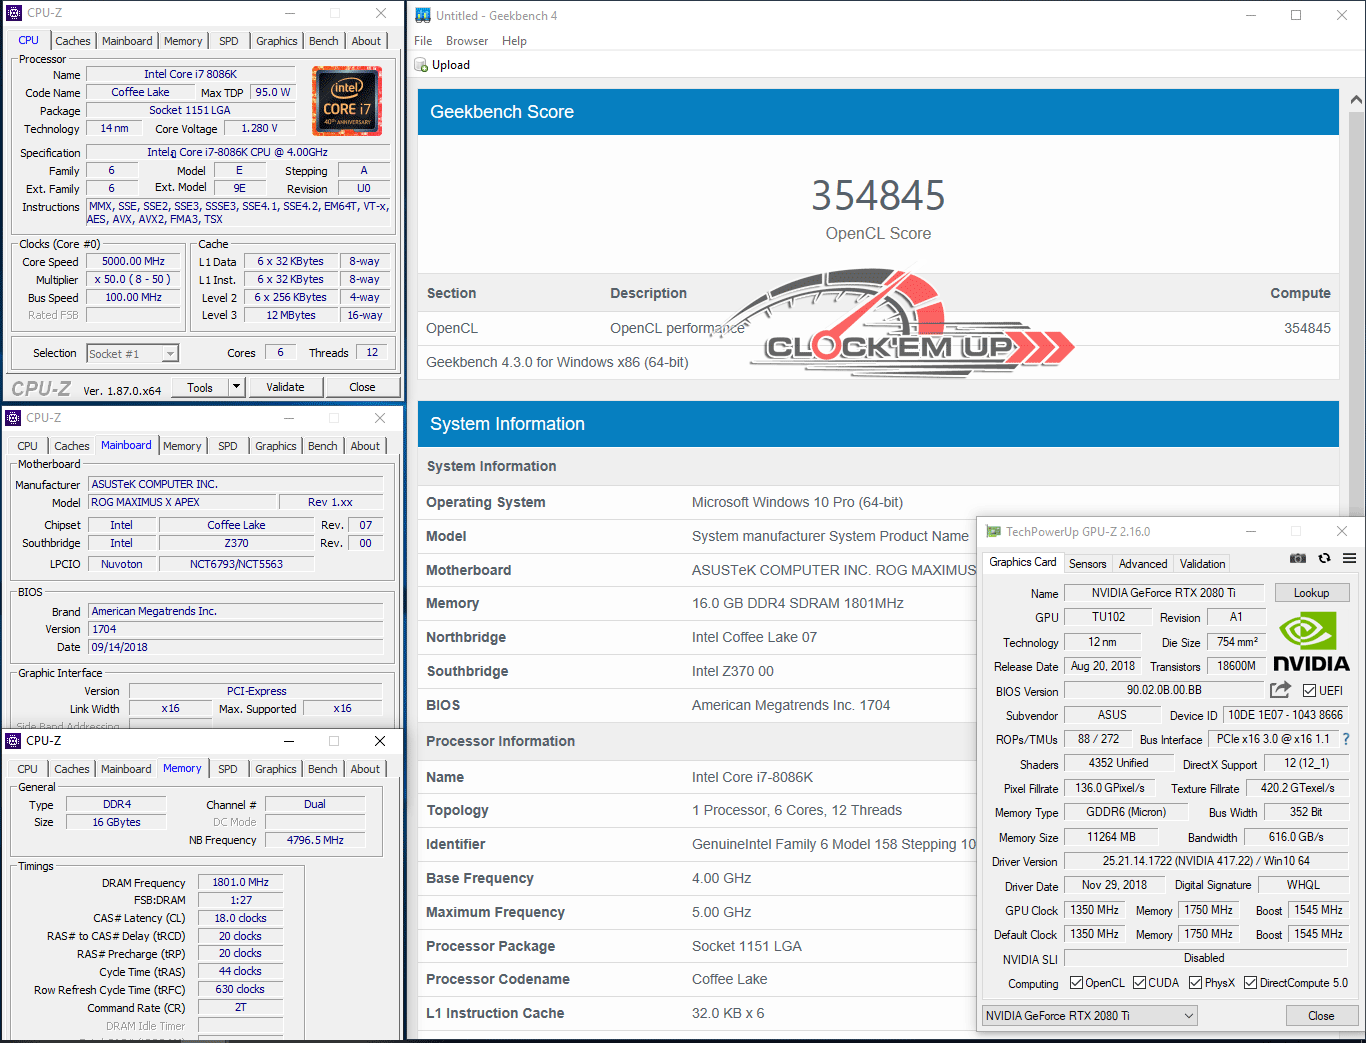The width and height of the screenshot is (1366, 1043).
Task: Click the Multiplier value x 50.0 (8 - 50)
Action: point(134,280)
